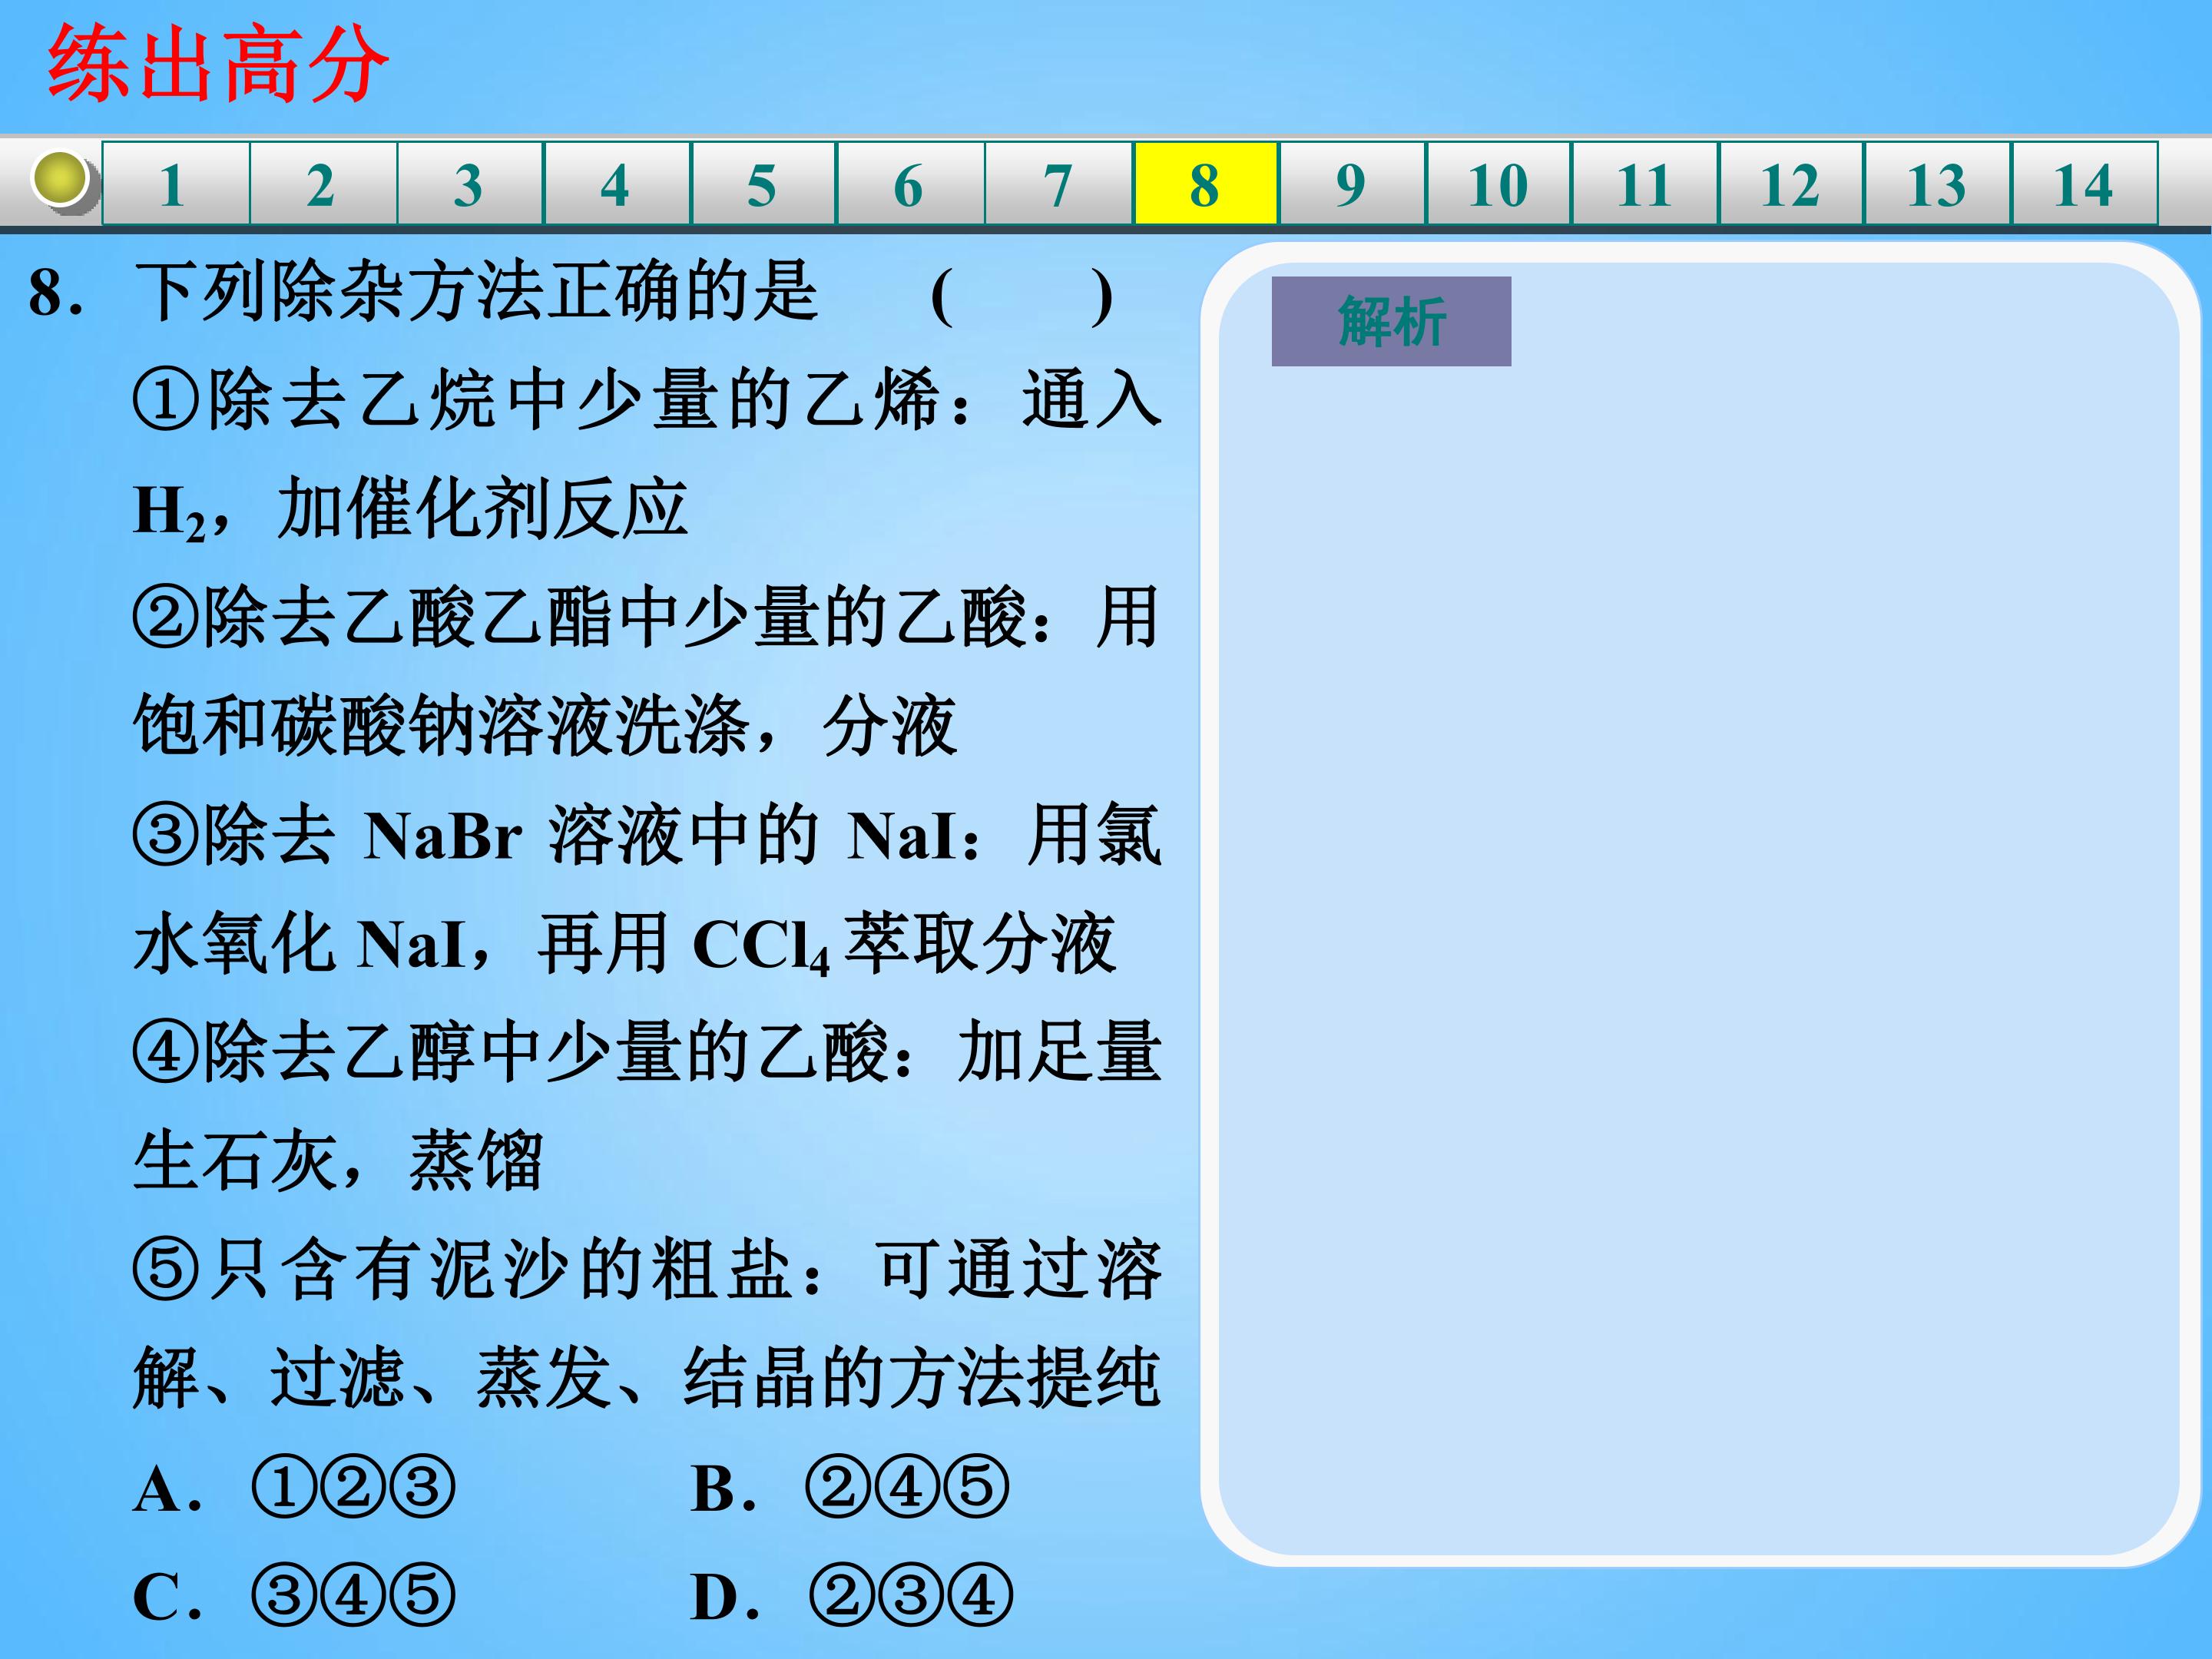Screen dimensions: 2212x1659
Task: Go to question tab 6
Action: tap(911, 184)
